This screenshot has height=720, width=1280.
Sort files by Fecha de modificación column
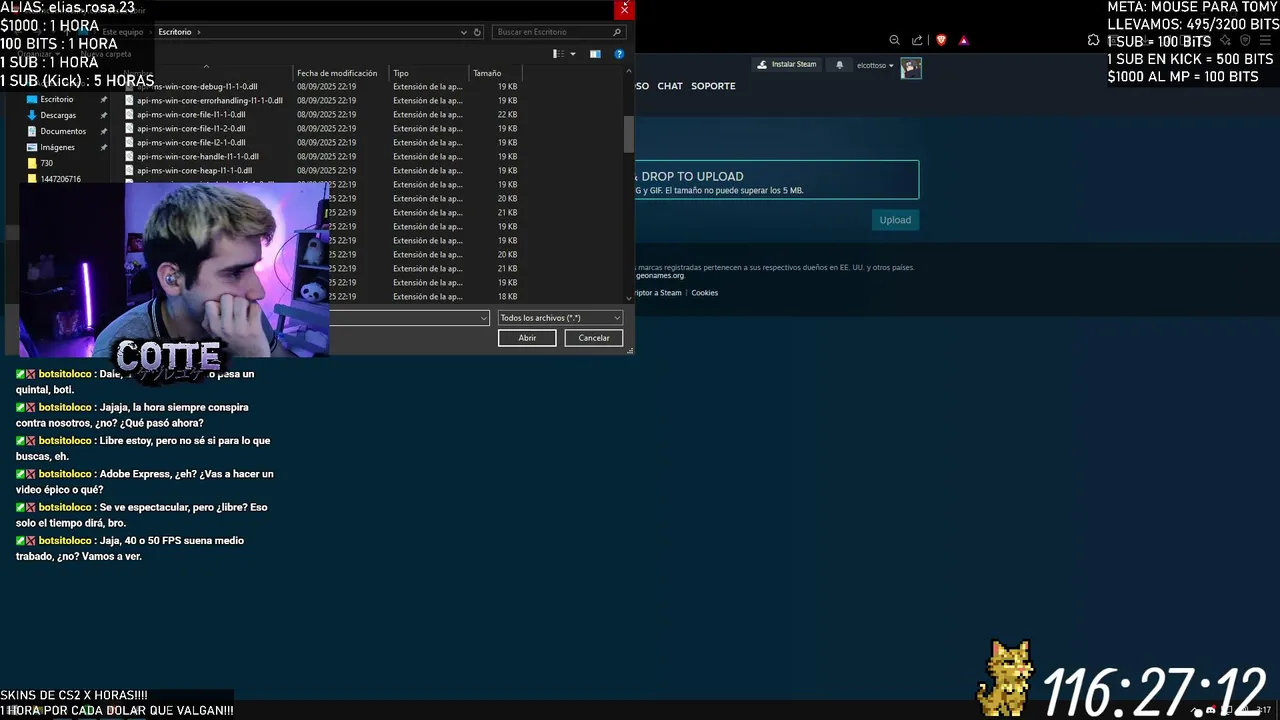click(x=337, y=73)
